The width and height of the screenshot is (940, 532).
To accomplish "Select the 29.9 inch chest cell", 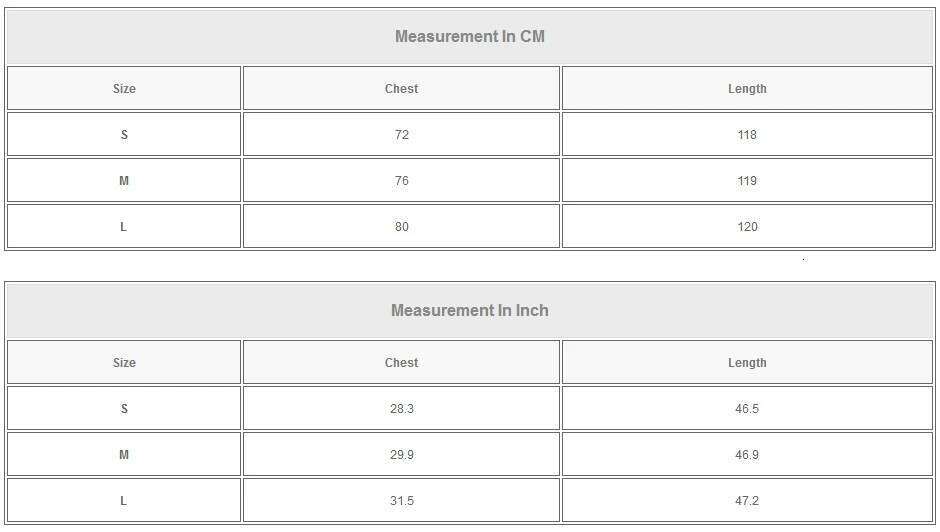I will [401, 455].
